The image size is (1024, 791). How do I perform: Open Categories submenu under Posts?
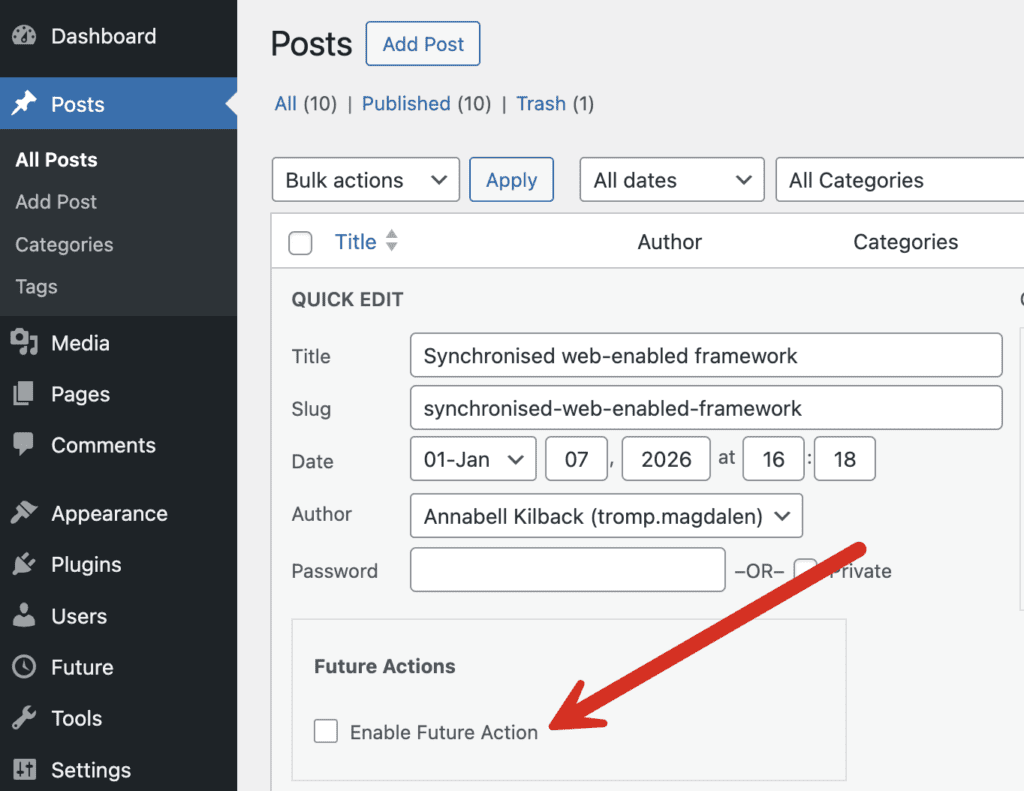(x=64, y=245)
